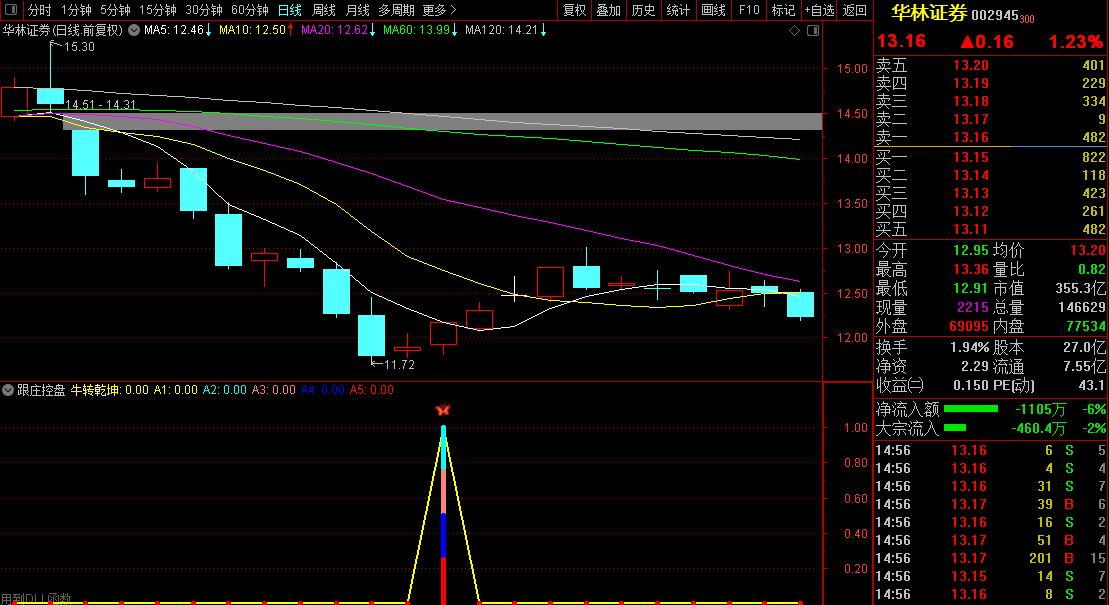Open the 画线 drawing tools

[x=713, y=10]
